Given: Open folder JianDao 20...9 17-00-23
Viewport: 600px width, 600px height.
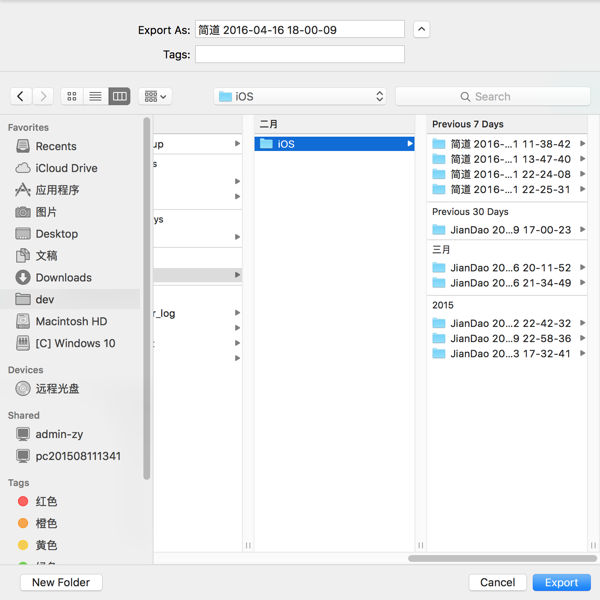Looking at the screenshot, I should click(507, 230).
